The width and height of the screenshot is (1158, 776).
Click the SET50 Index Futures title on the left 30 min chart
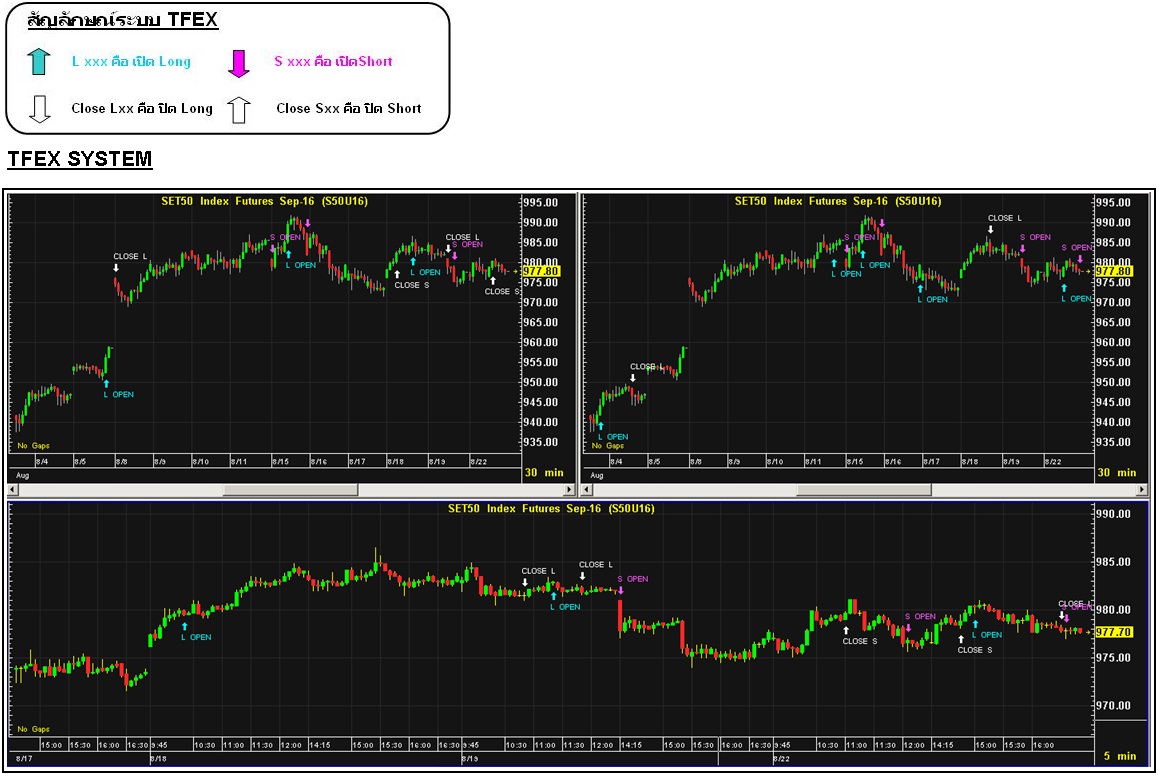click(x=264, y=201)
